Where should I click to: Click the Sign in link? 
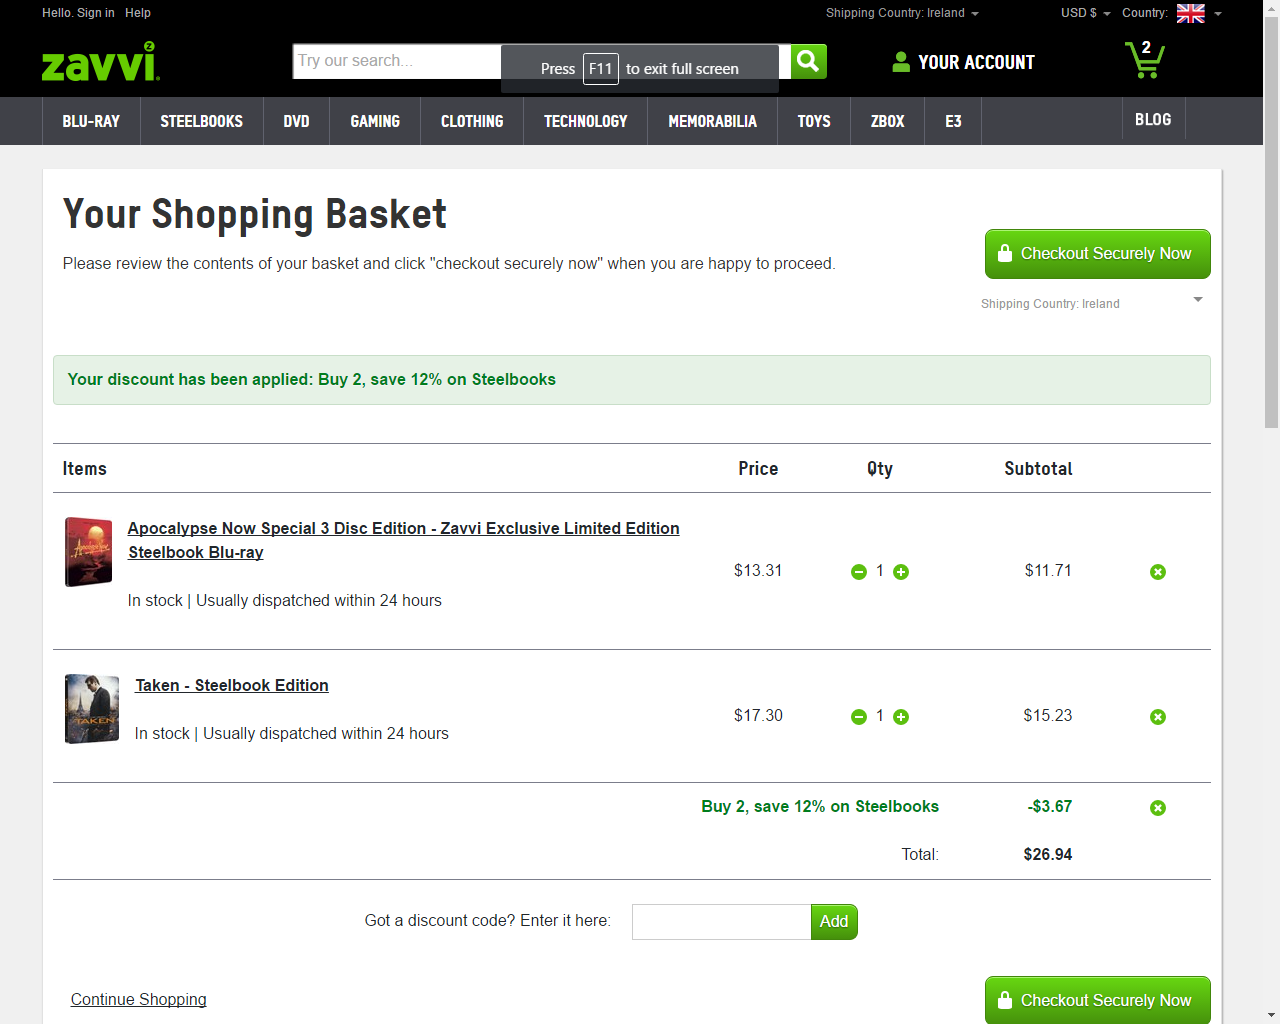pyautogui.click(x=96, y=13)
